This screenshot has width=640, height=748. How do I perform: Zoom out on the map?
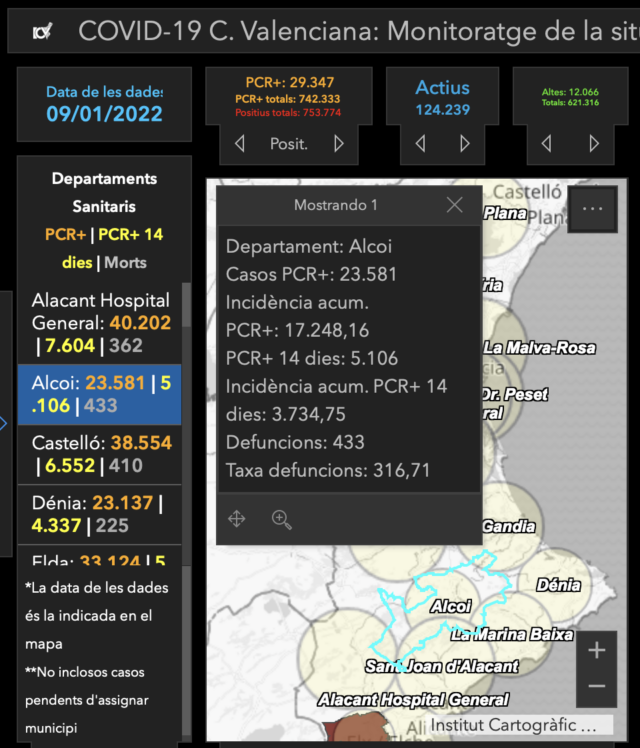(597, 686)
